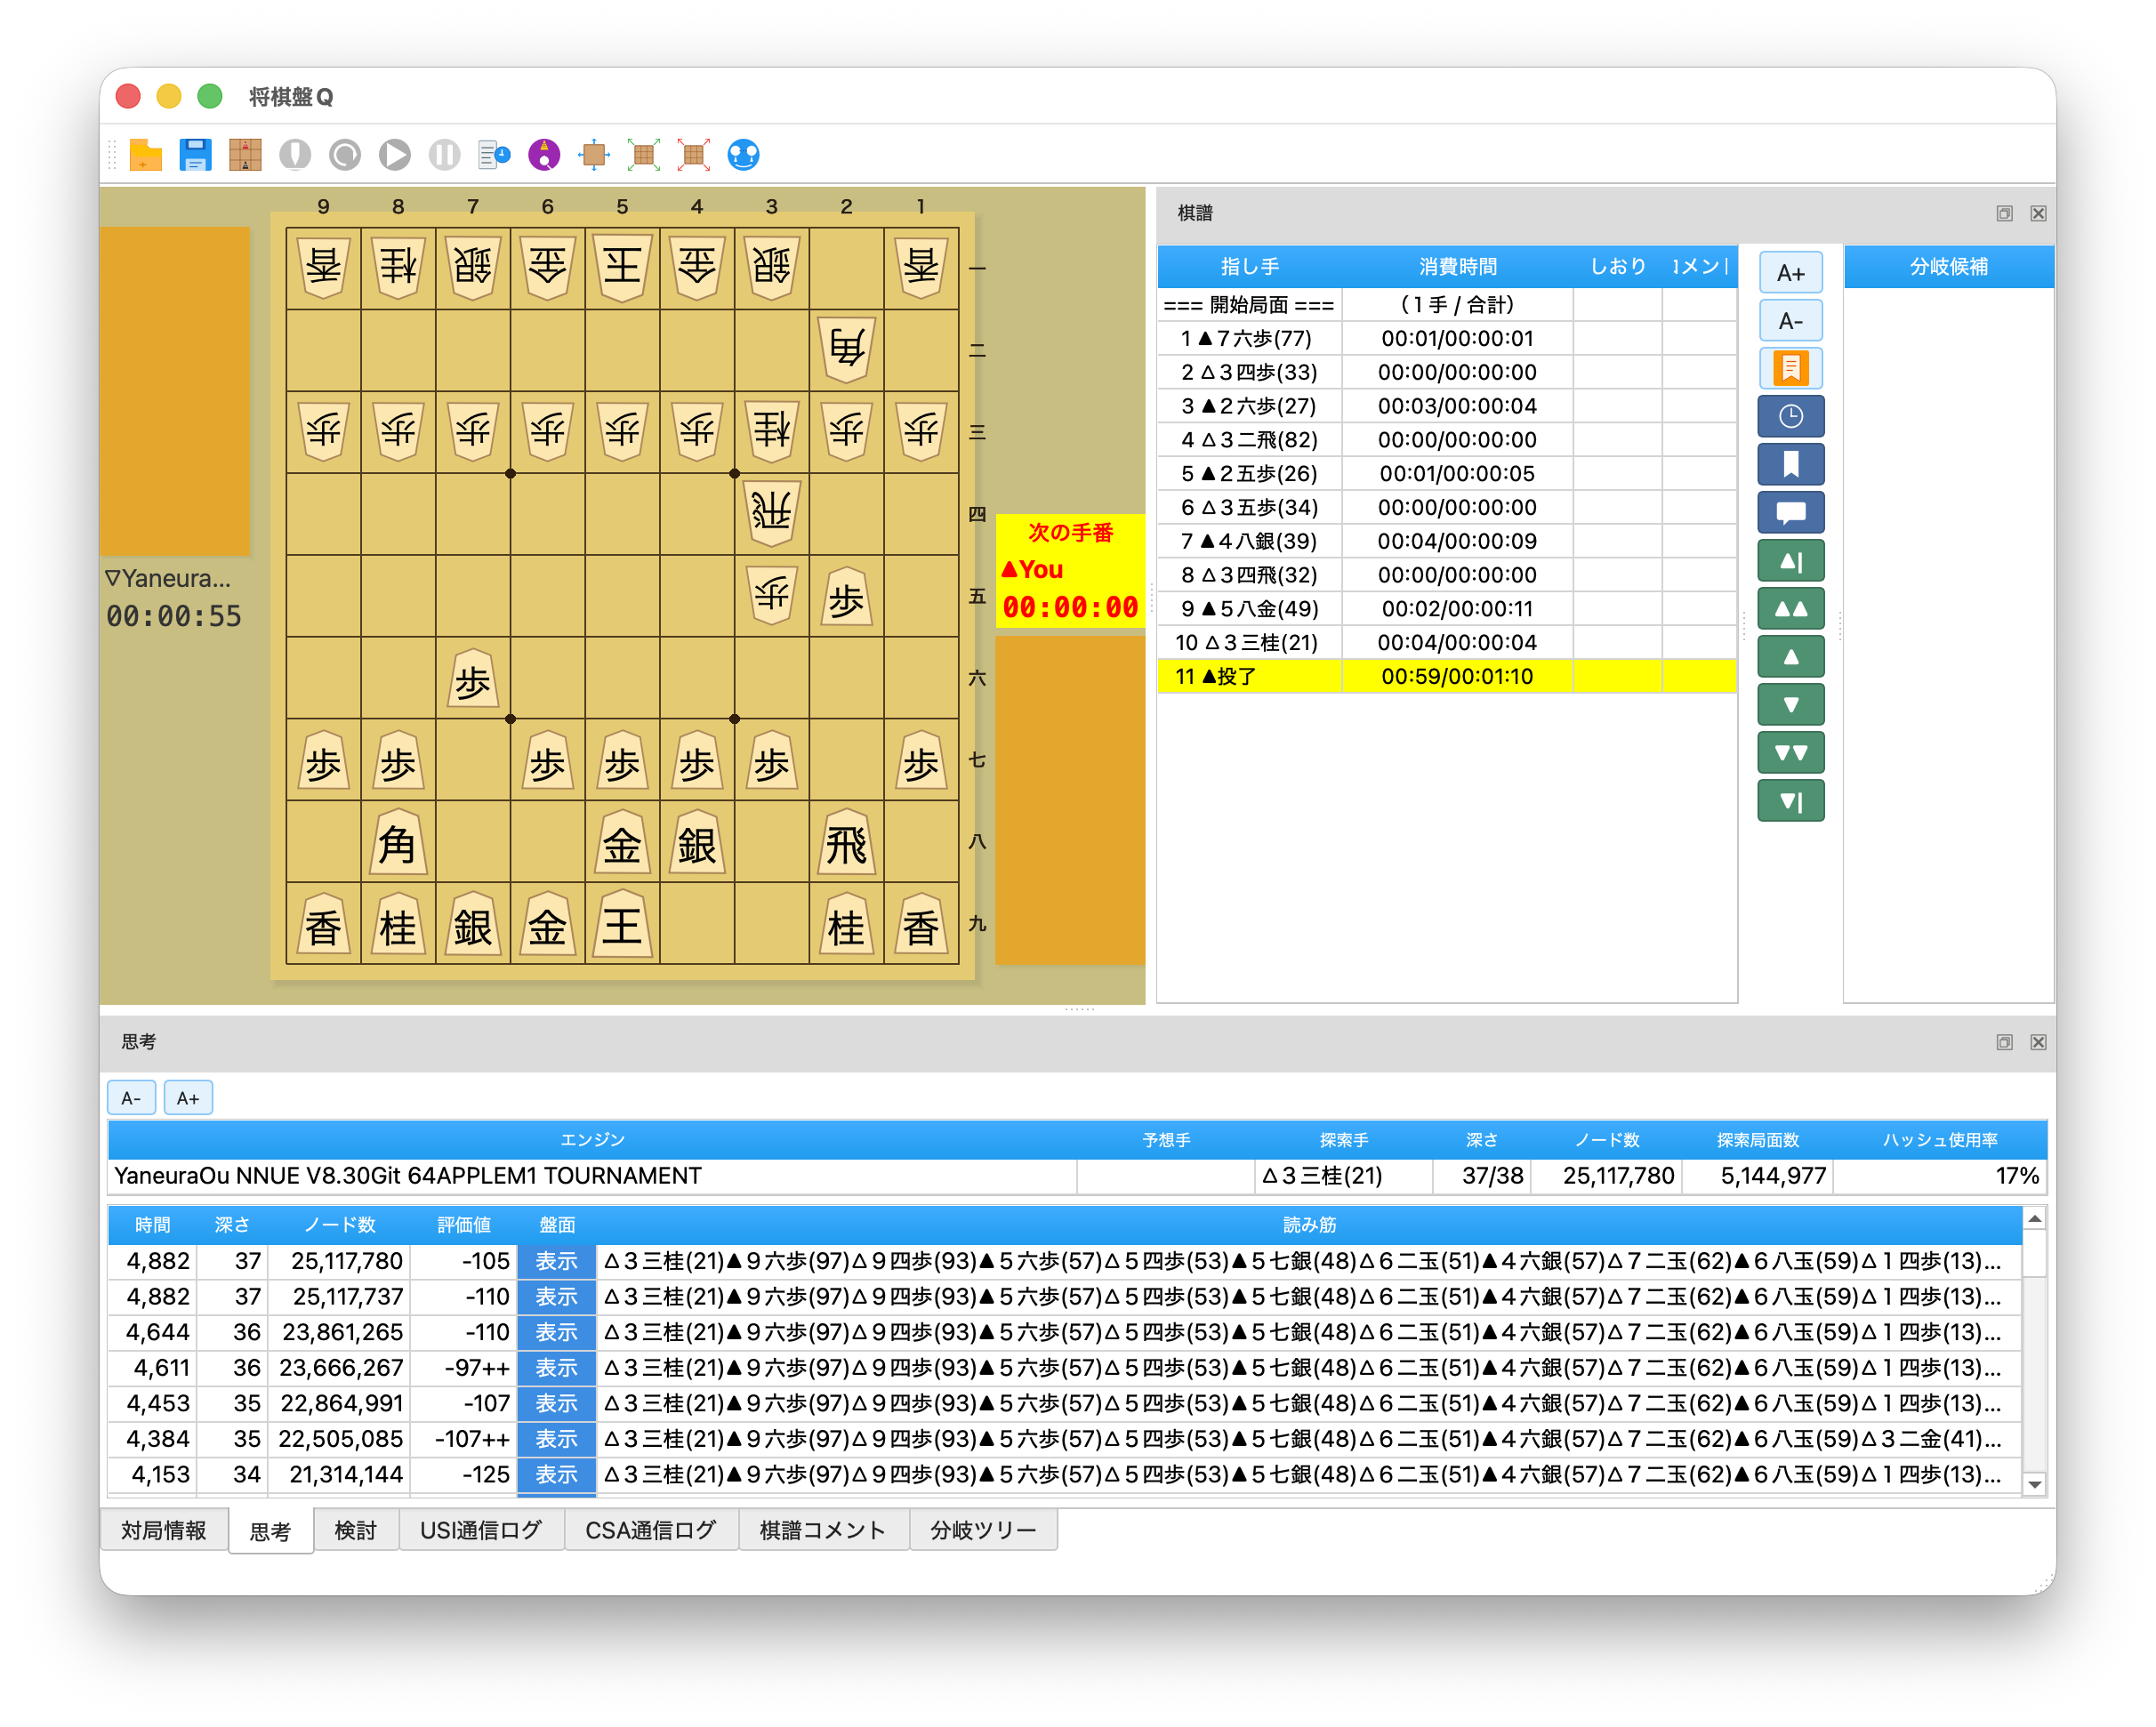Jump to the first move button
This screenshot has width=2156, height=1727.
click(x=1790, y=561)
